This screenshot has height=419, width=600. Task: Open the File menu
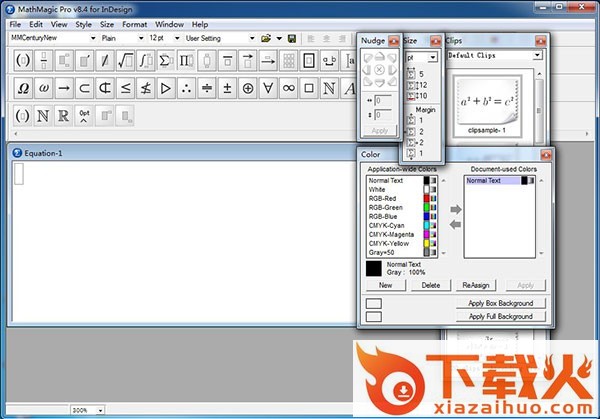point(15,24)
